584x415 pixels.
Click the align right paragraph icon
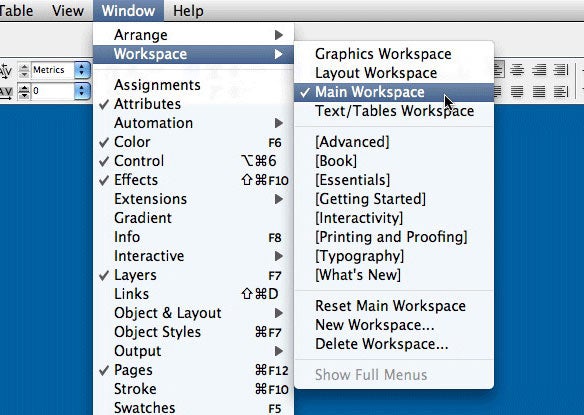(x=539, y=70)
